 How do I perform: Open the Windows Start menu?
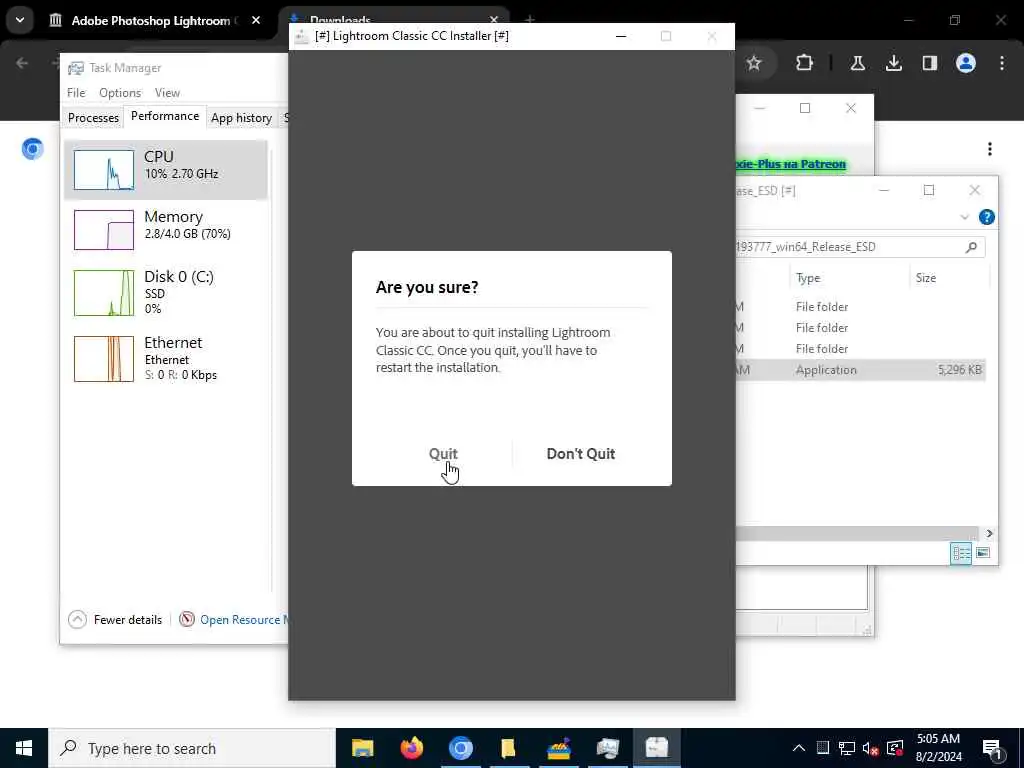click(x=24, y=748)
